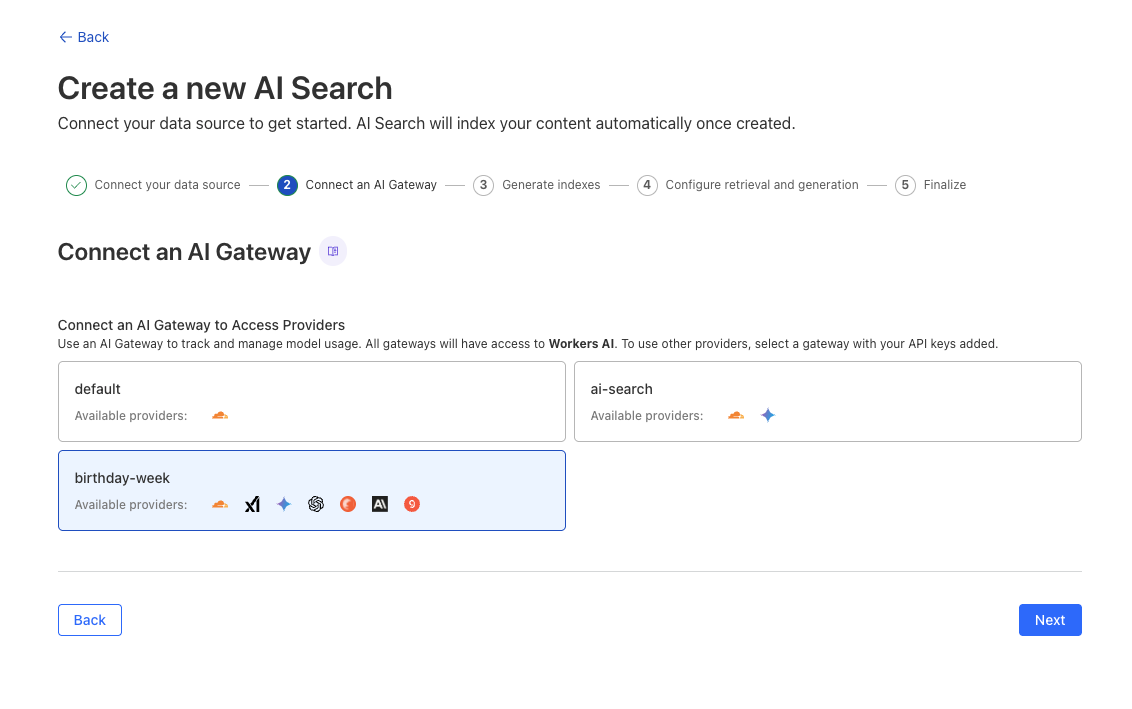The image size is (1132, 709).
Task: Click the xAI provider icon in birthday-week
Action: coord(252,504)
